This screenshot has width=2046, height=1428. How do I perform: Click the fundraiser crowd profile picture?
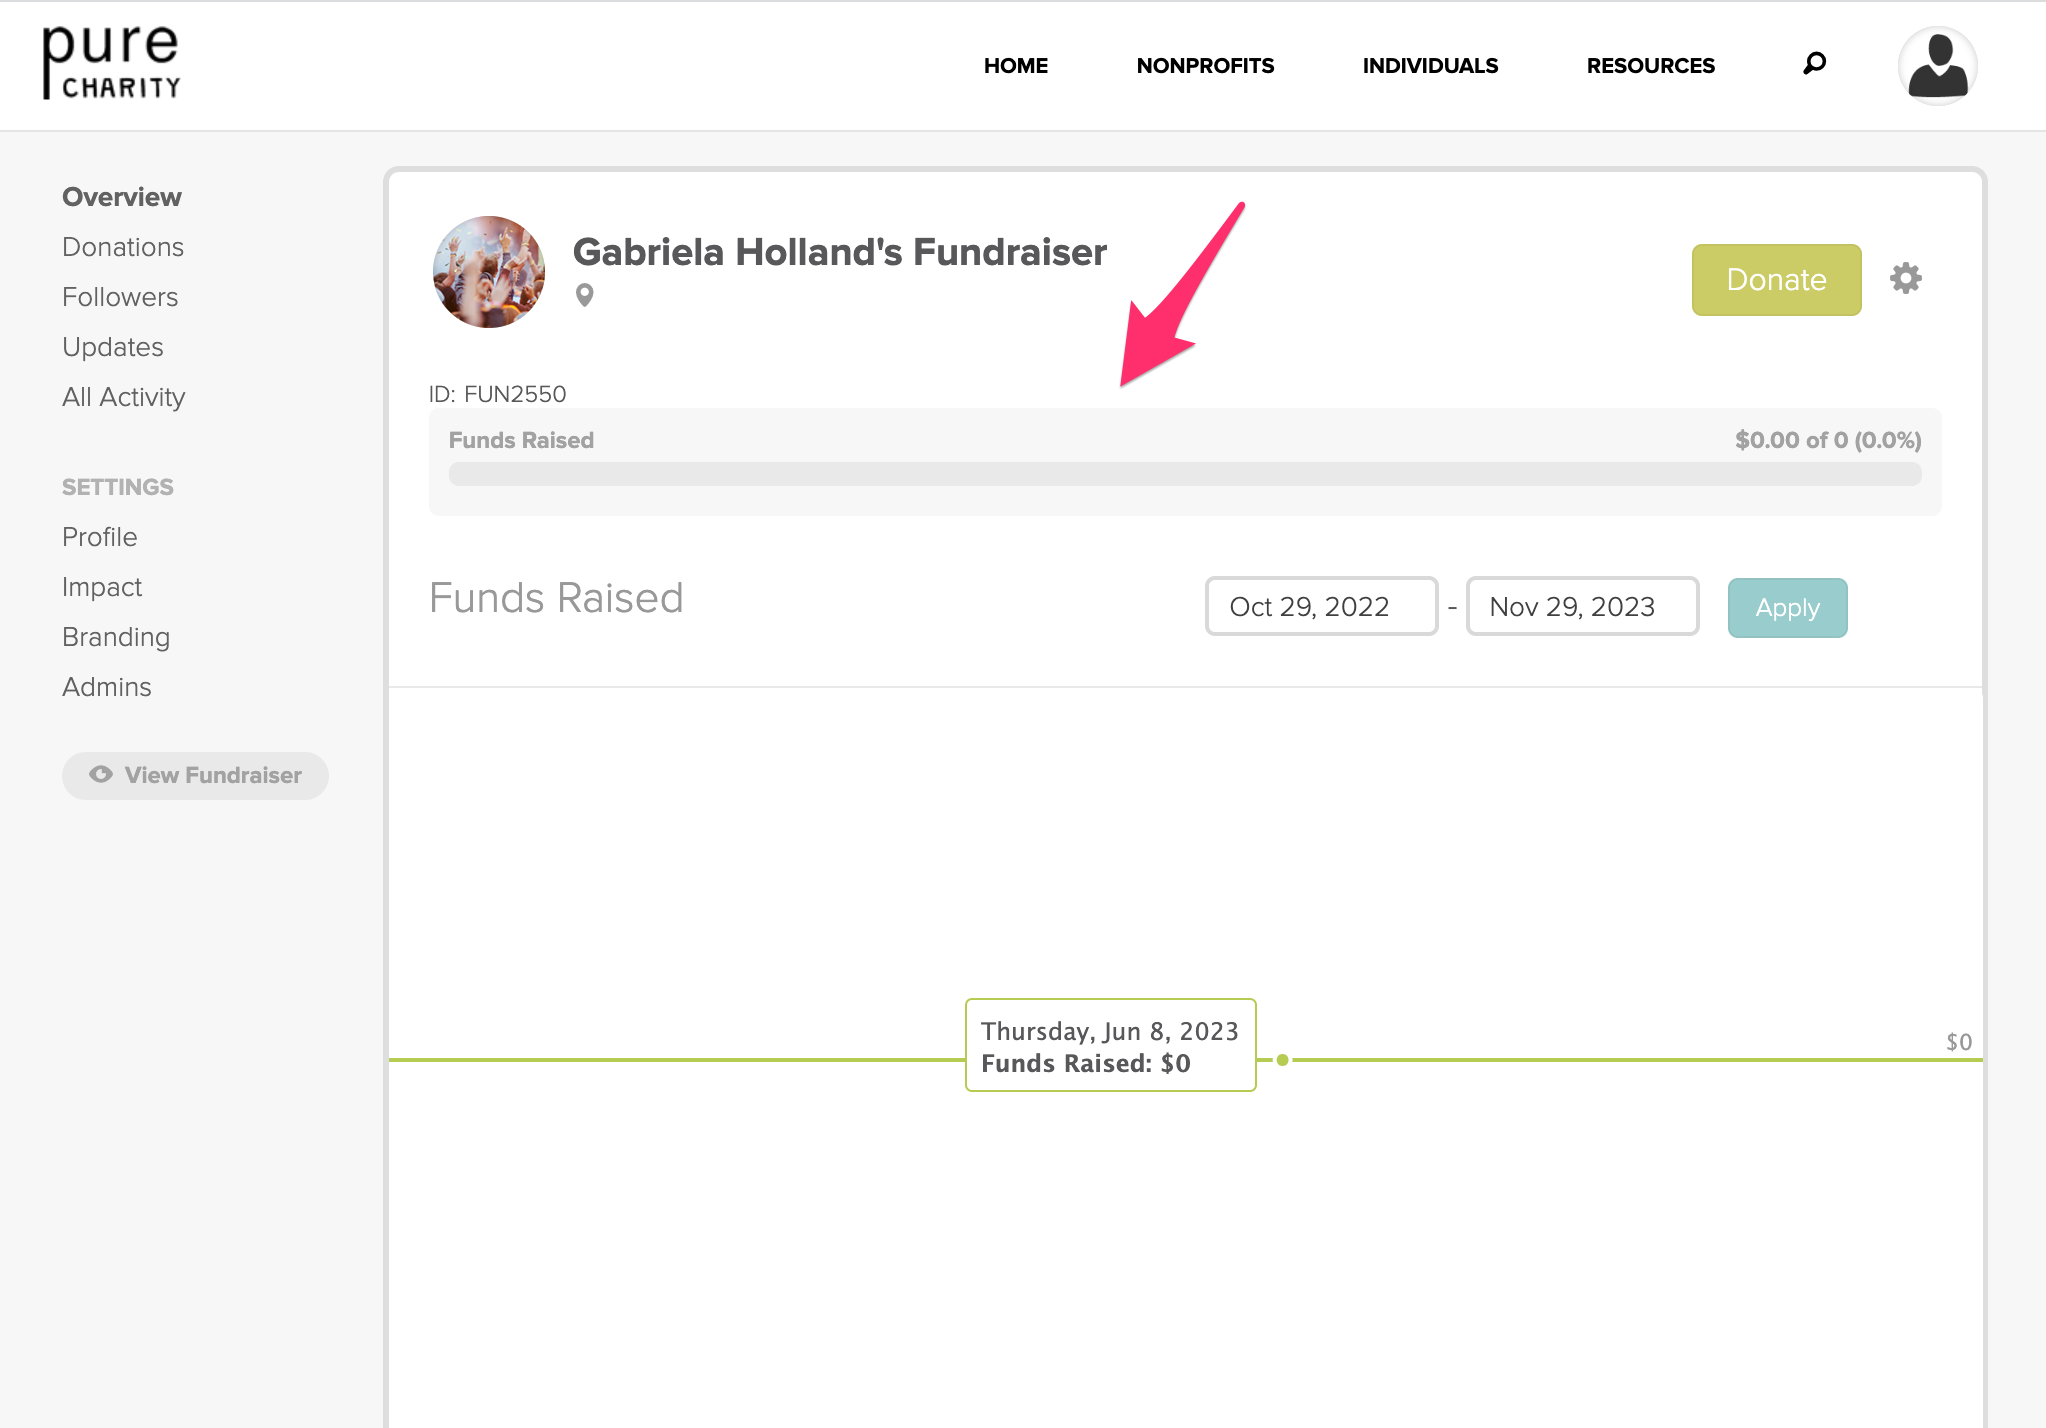[x=489, y=272]
